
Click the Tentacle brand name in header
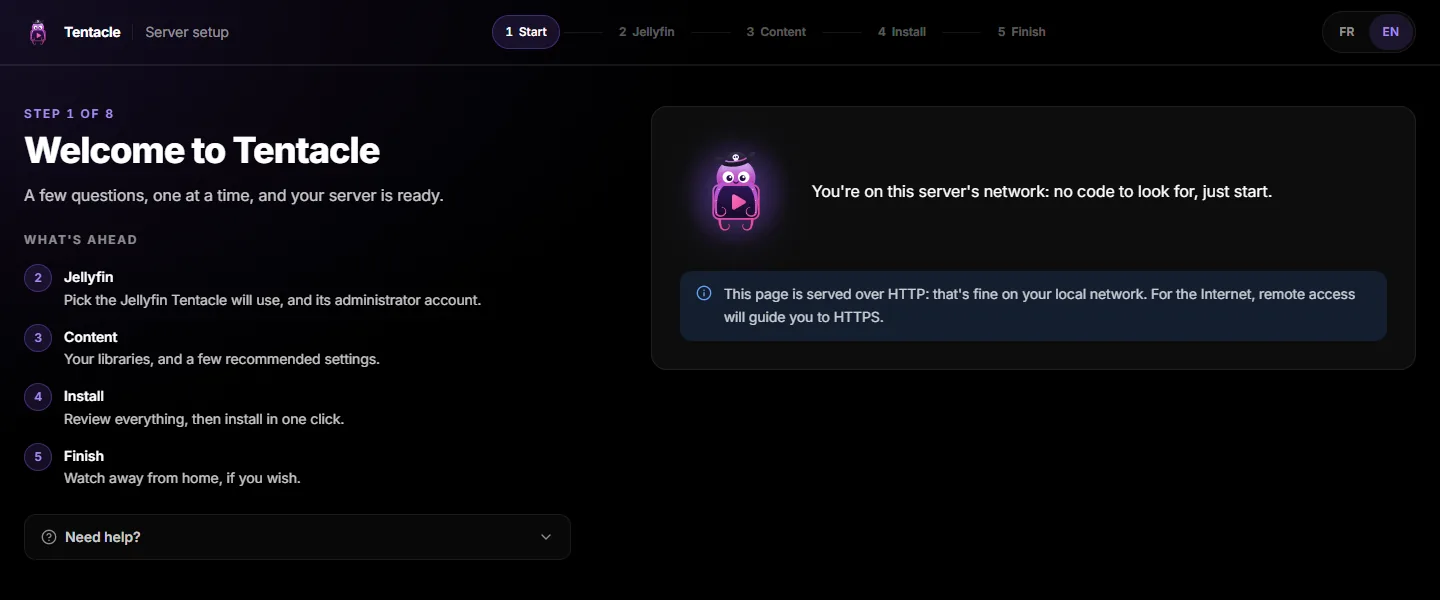click(92, 32)
